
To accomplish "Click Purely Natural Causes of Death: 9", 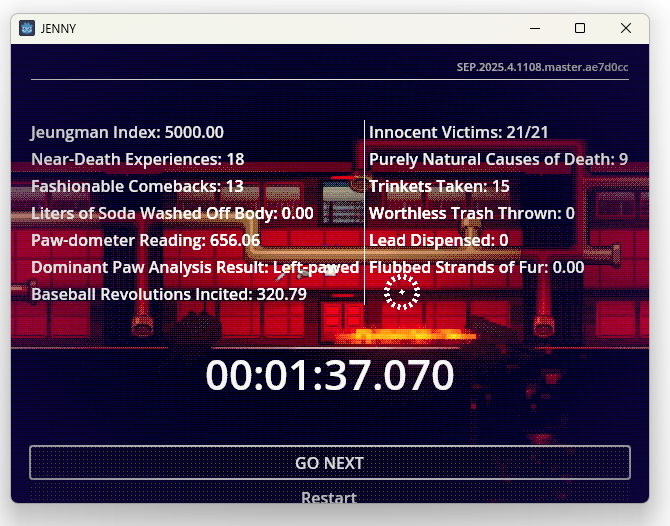I will click(499, 159).
